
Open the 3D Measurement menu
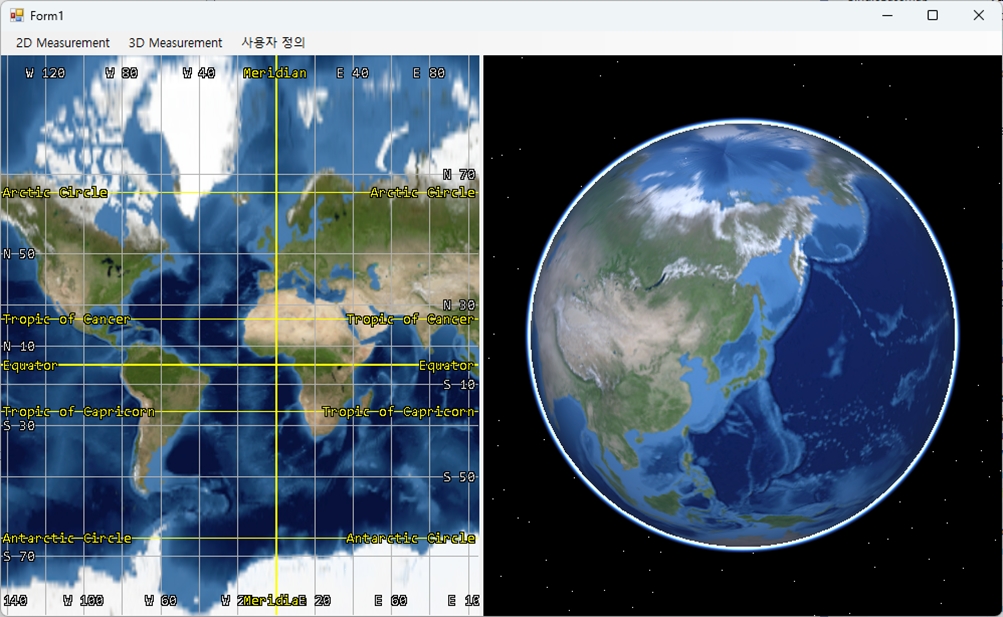(x=175, y=43)
